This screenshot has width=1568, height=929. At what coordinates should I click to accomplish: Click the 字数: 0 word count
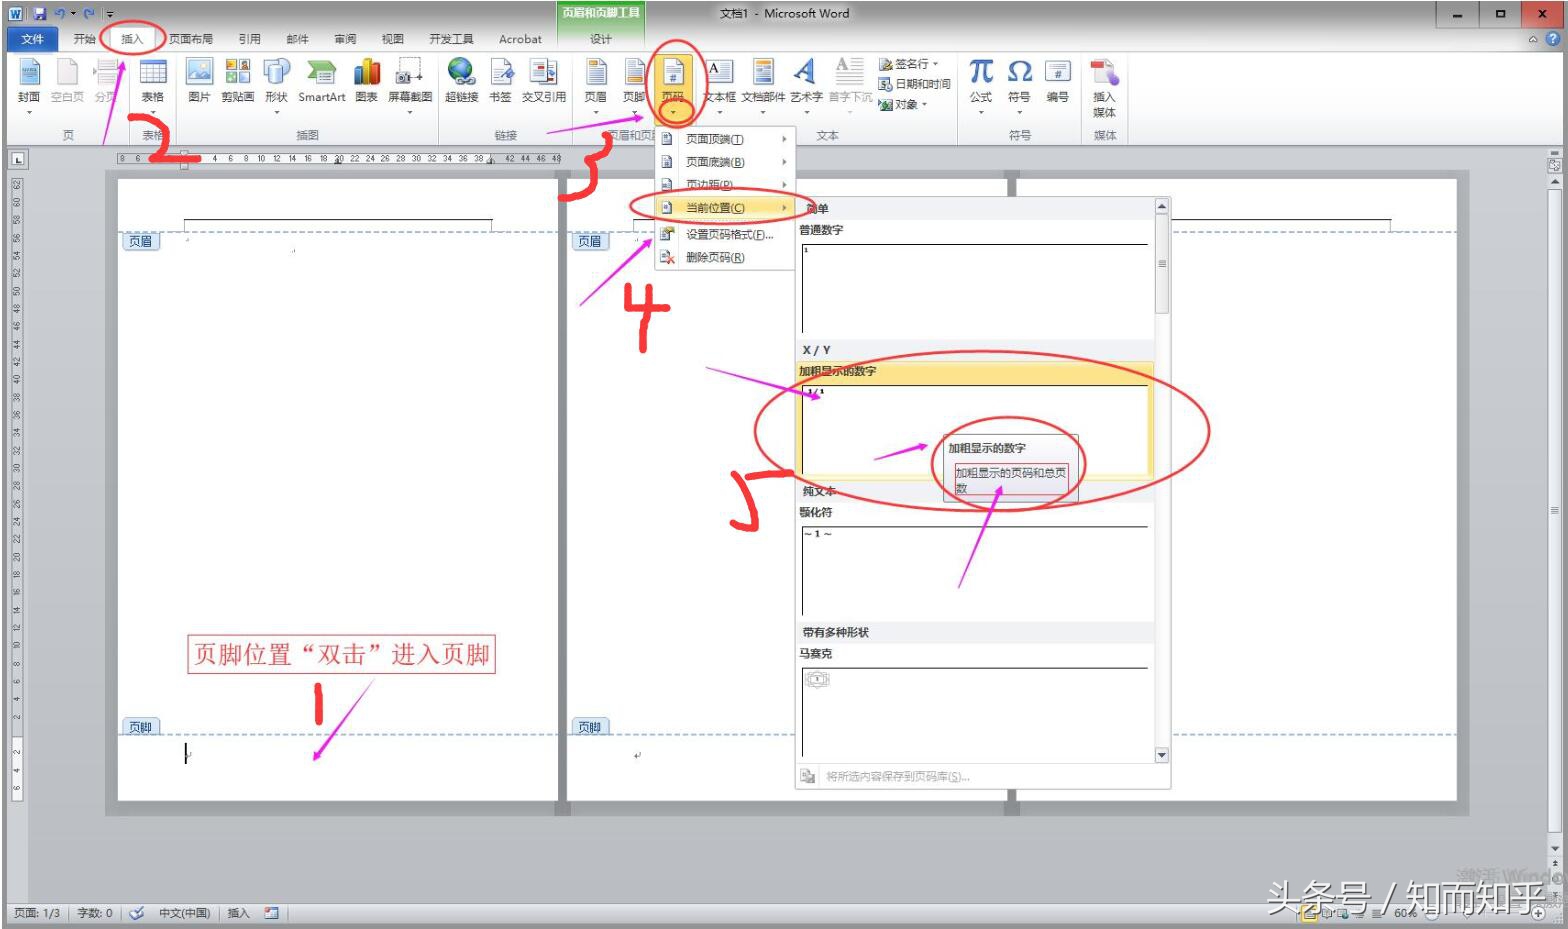(x=95, y=913)
